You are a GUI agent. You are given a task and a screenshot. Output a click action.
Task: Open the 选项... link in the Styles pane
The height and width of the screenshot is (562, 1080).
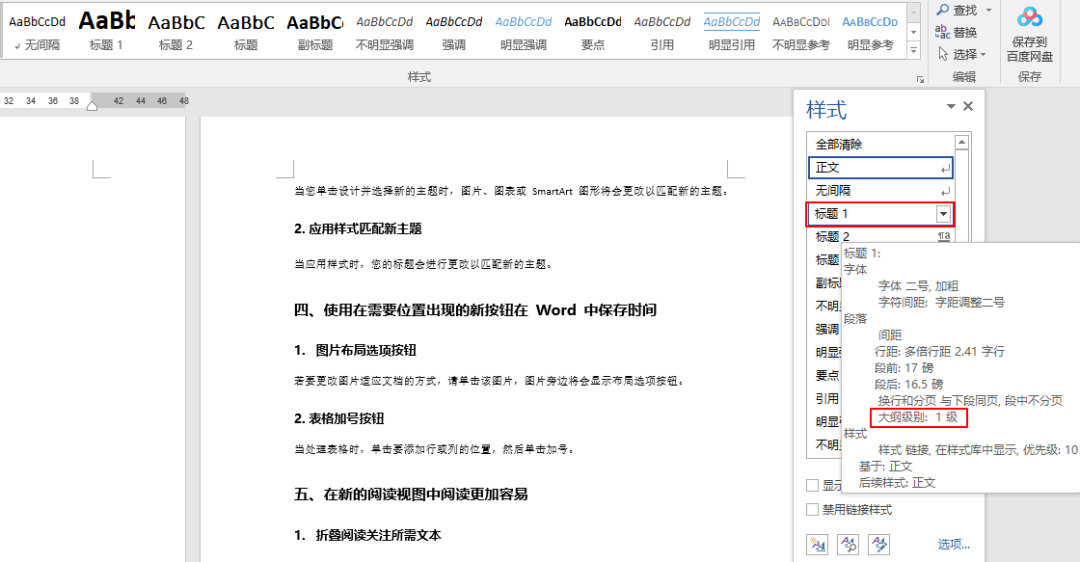coord(953,544)
